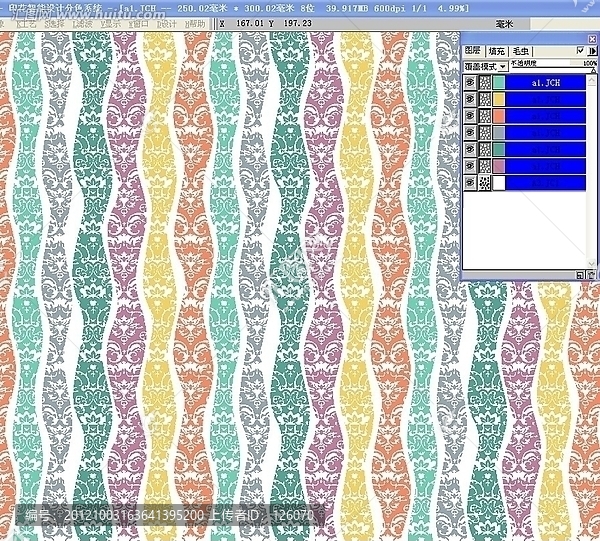The height and width of the screenshot is (541, 600).
Task: Hide the gray layer with its eye
Action: point(470,133)
